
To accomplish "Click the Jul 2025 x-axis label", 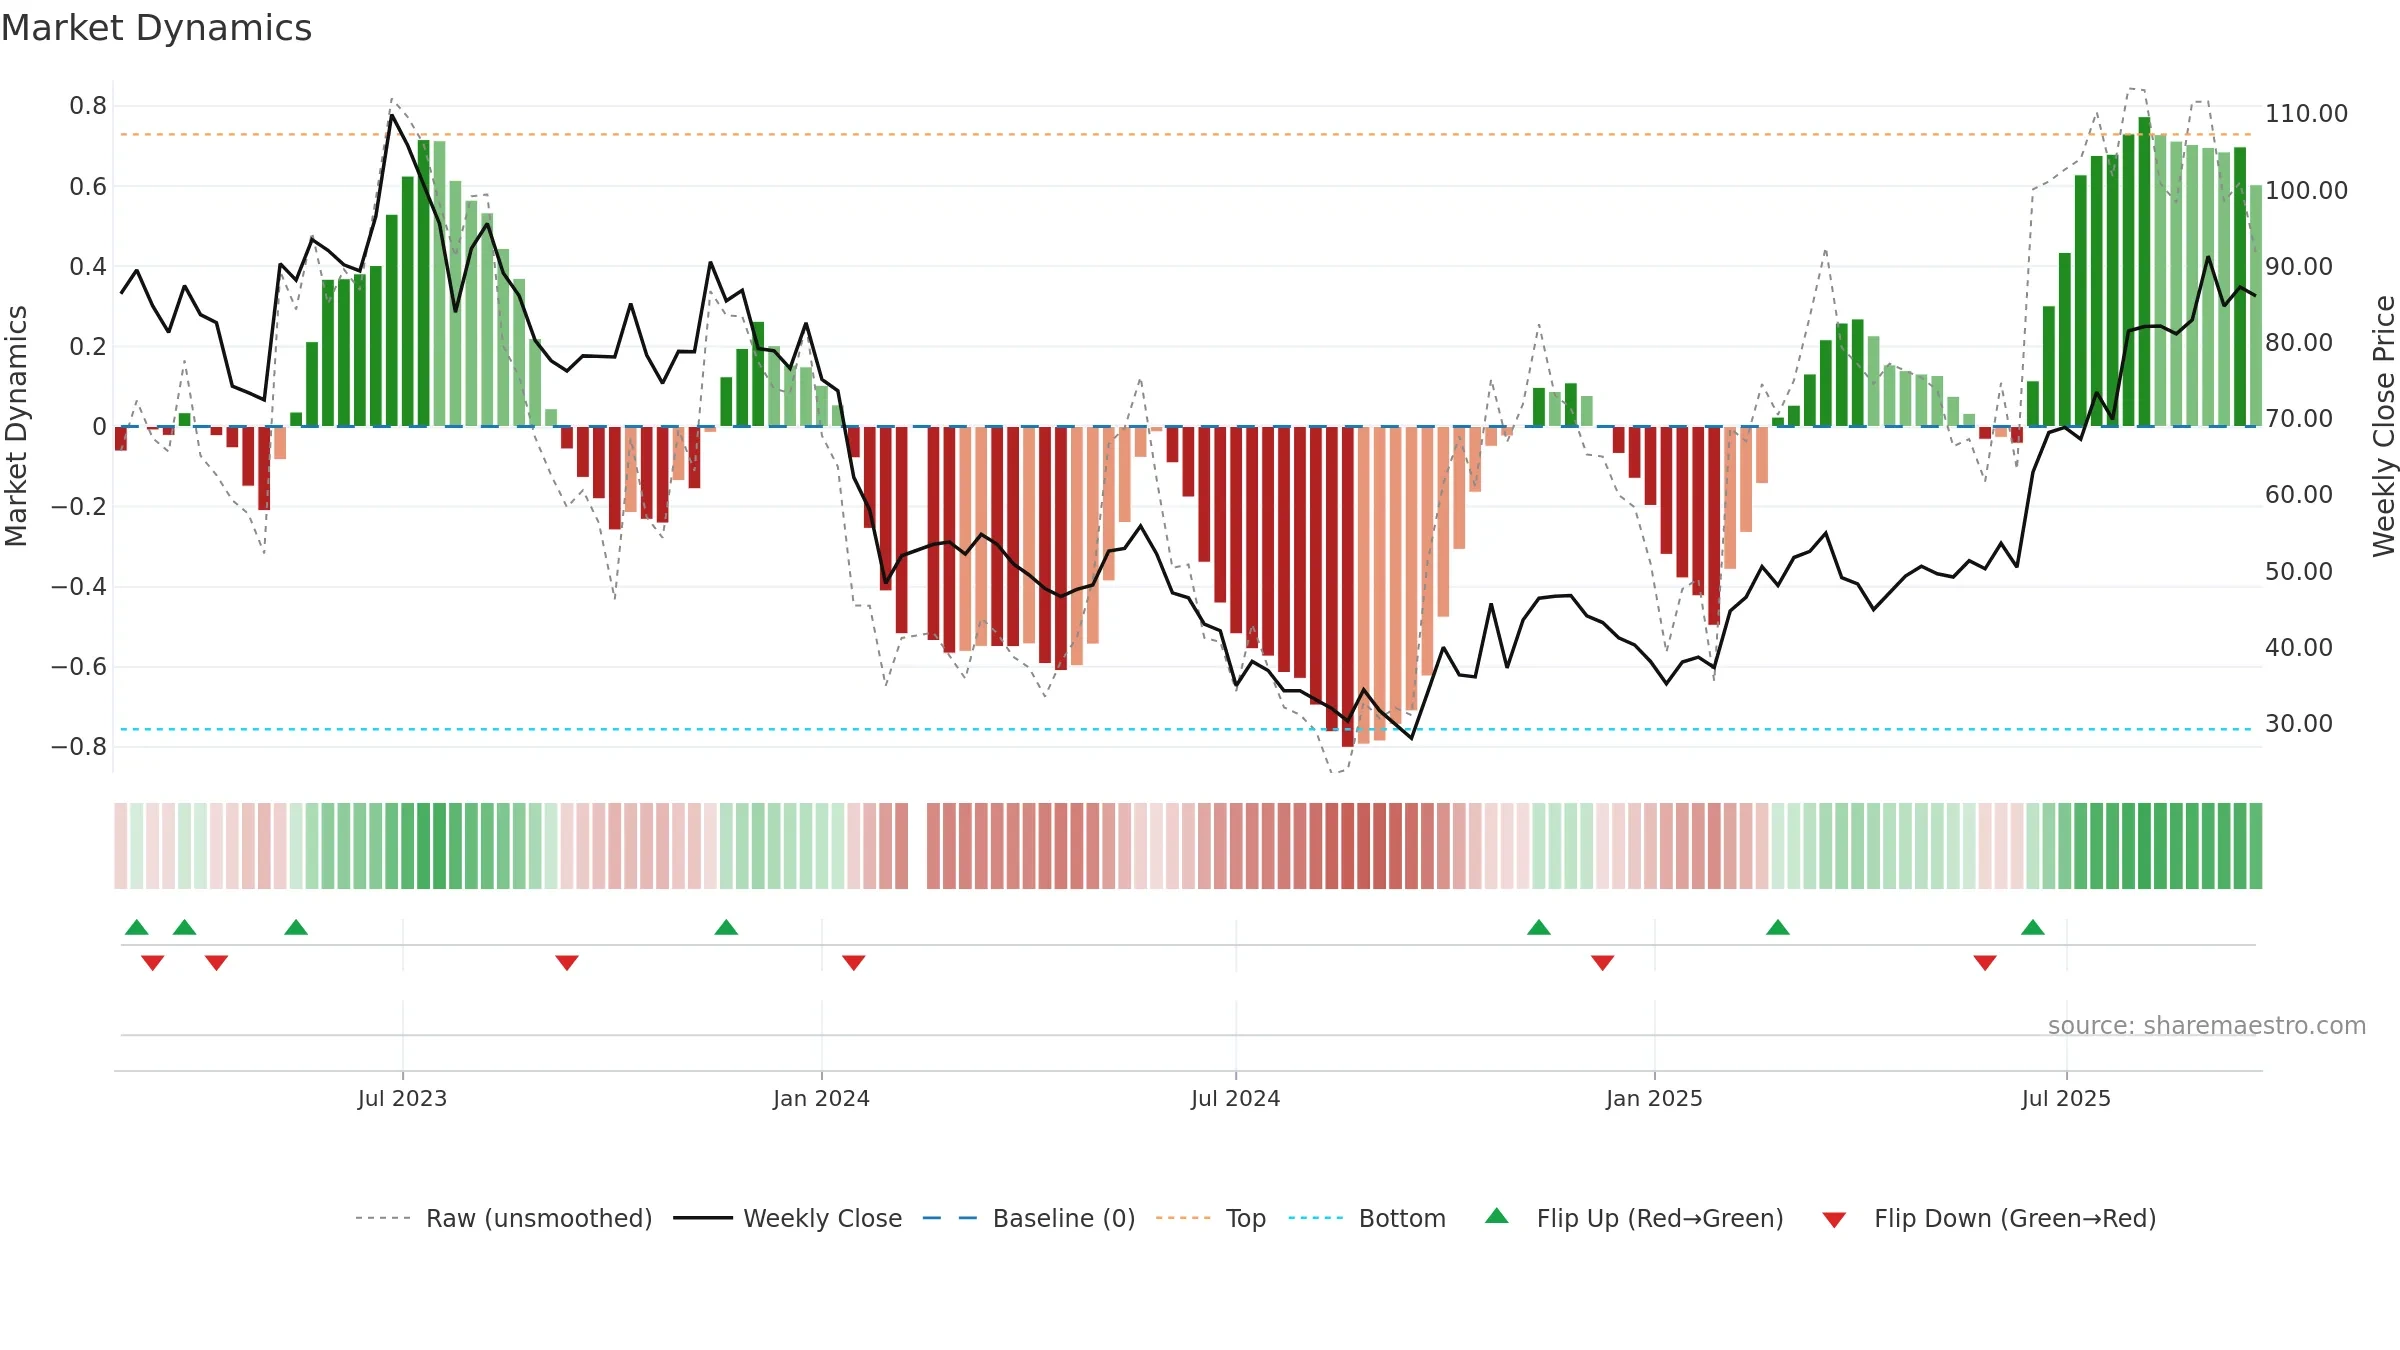I will (2066, 1098).
